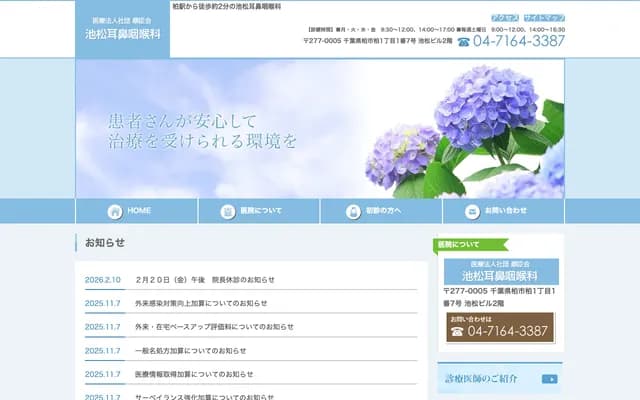Open the HOME navigation tab
Viewport: 640px width, 400px height.
pos(136,211)
